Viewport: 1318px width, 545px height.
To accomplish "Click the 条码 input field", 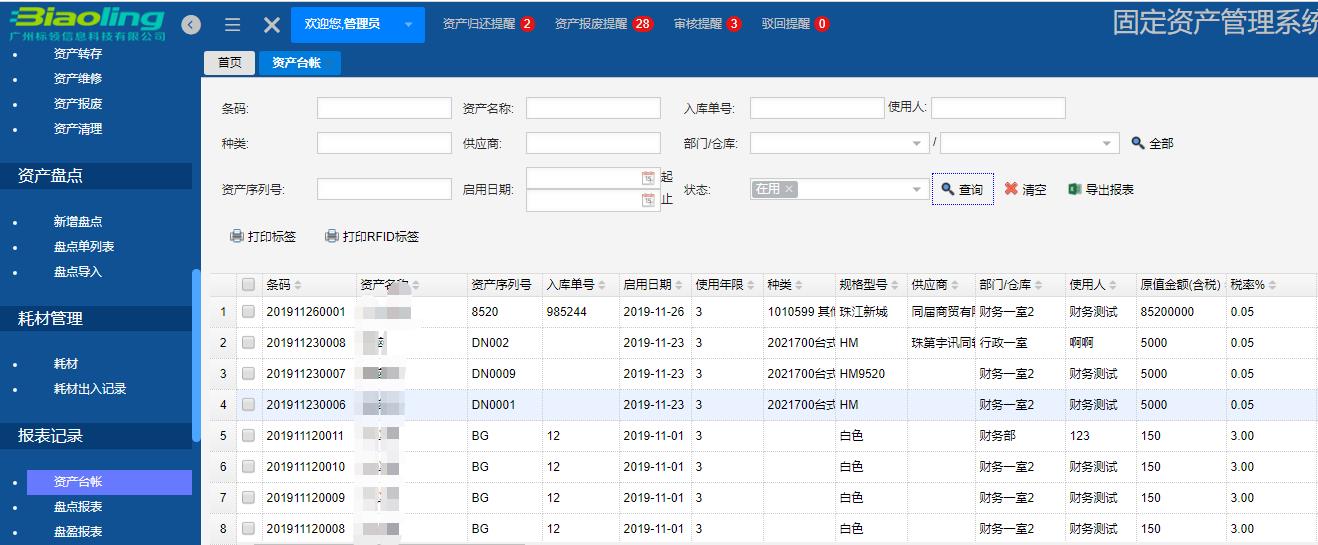I will (384, 108).
